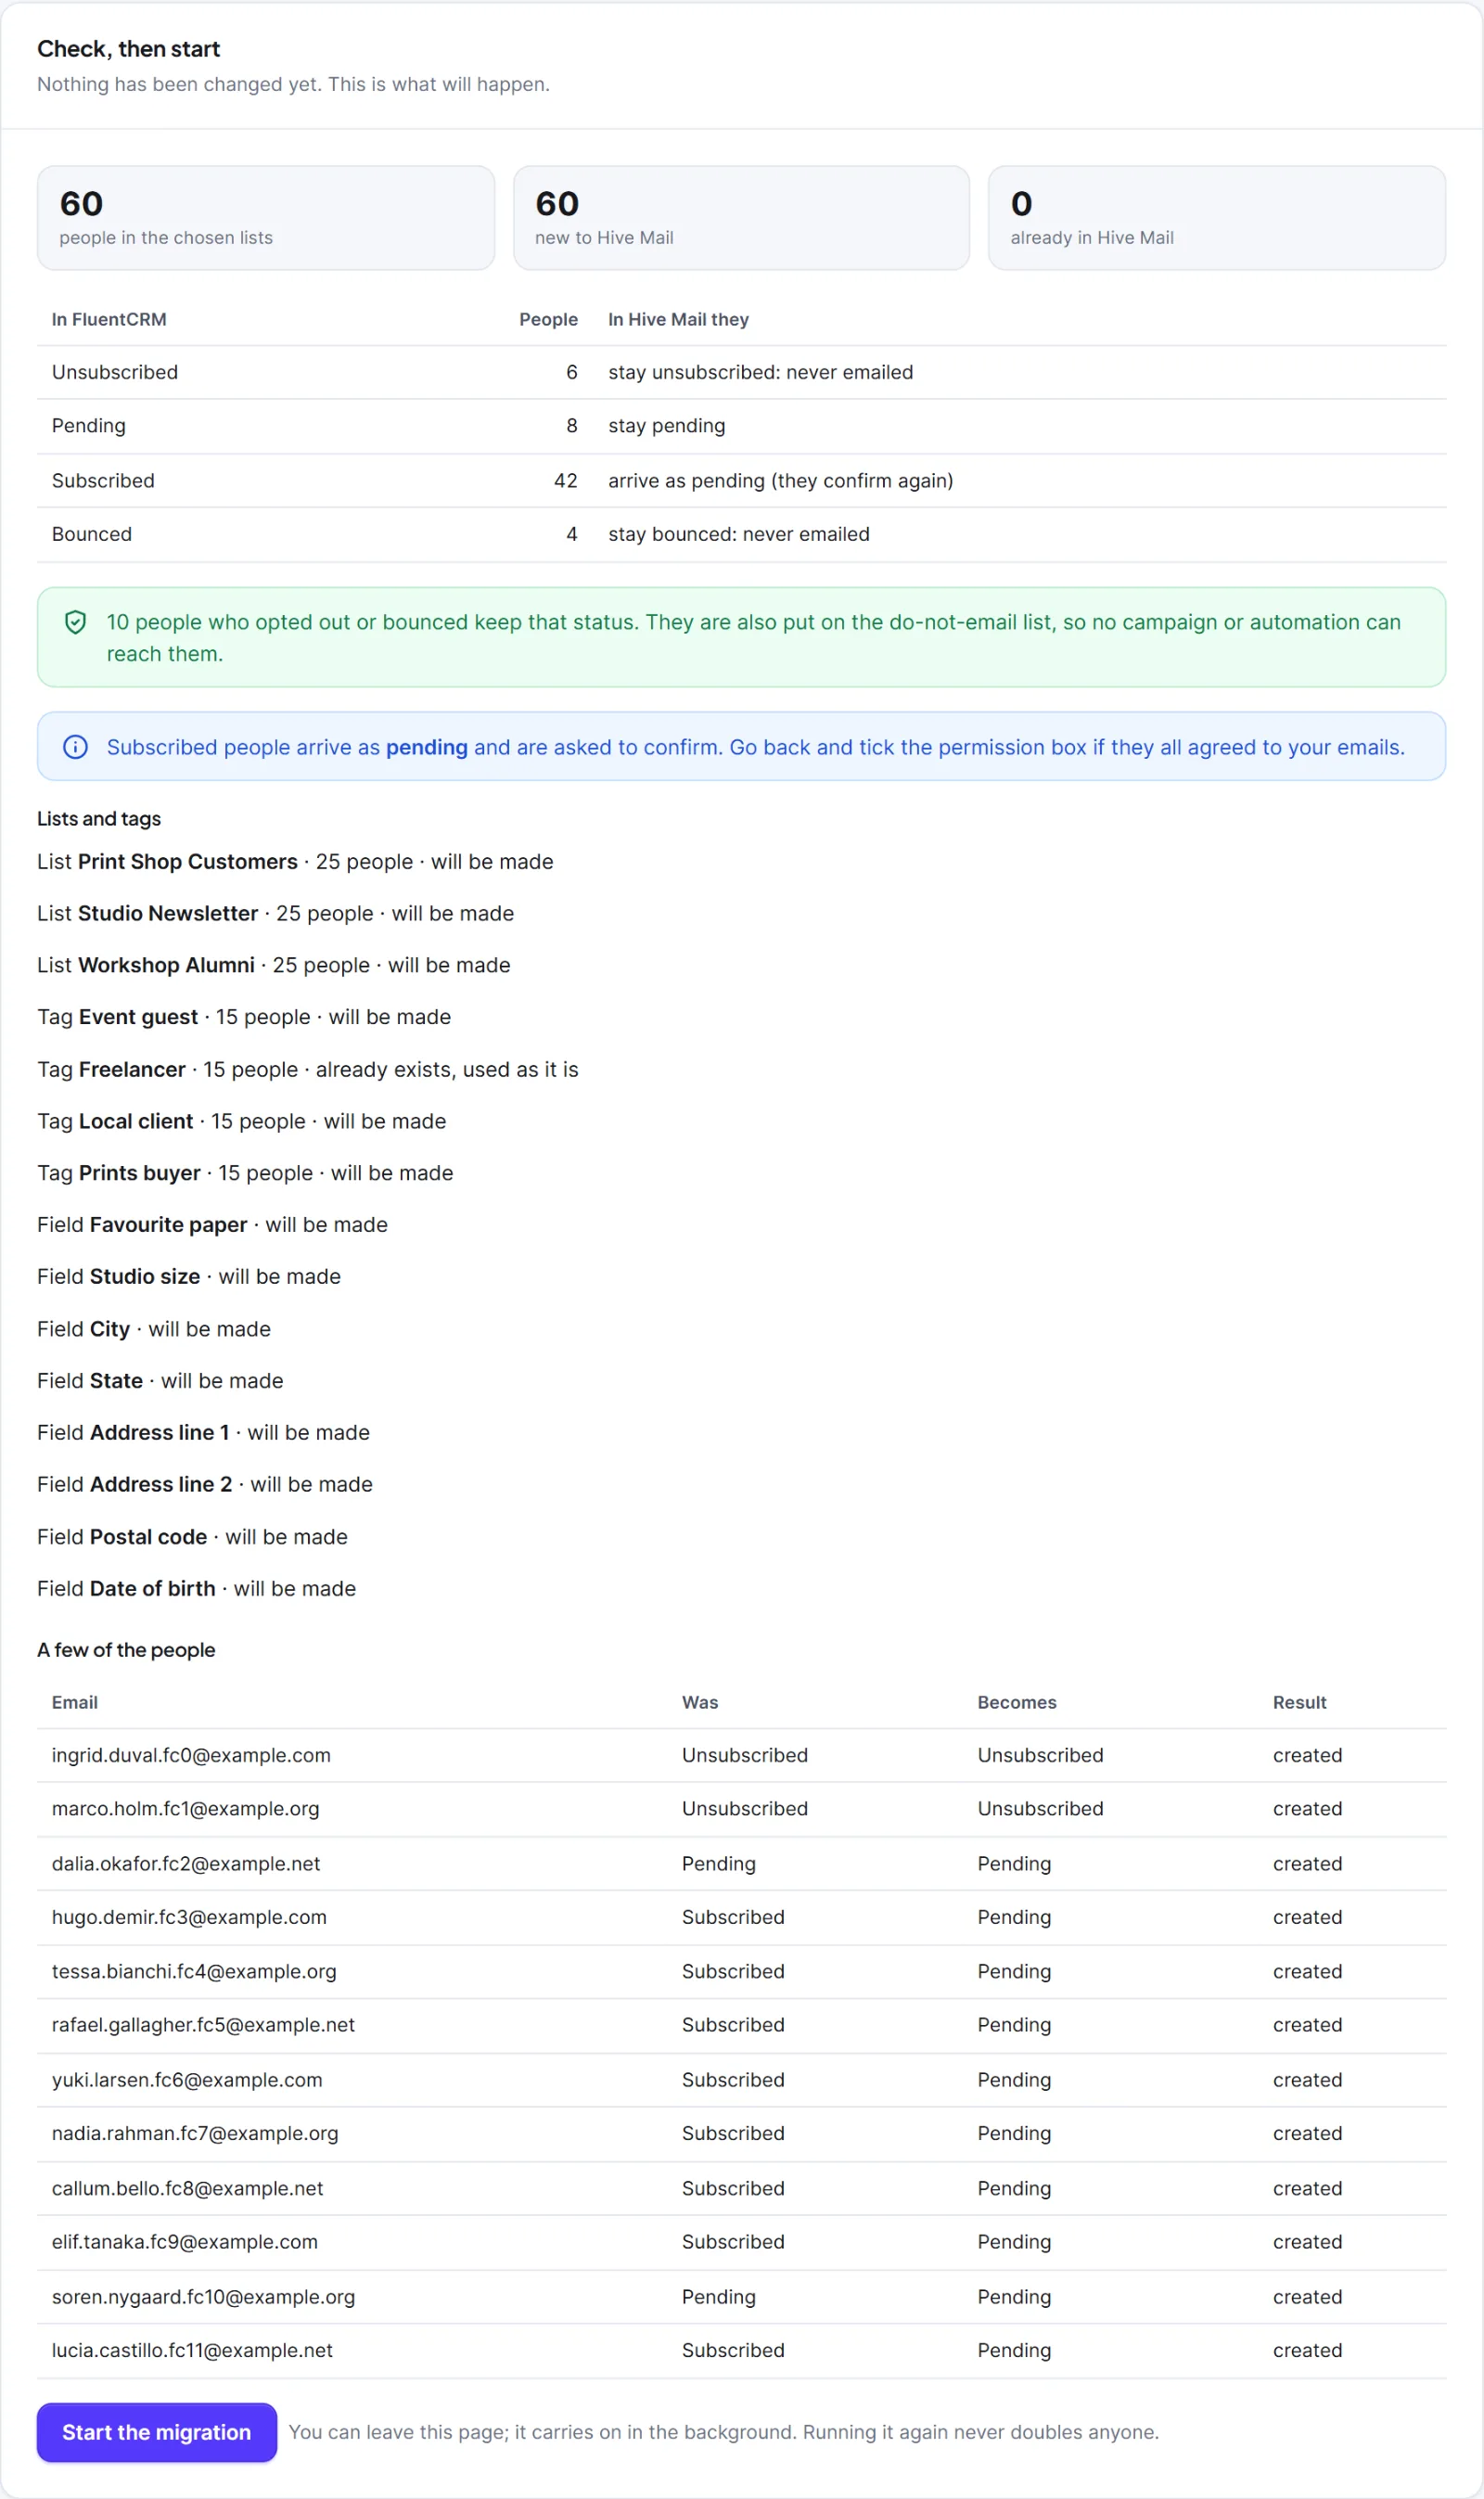Click email lucia.castillo.fc11@example.net
The width and height of the screenshot is (1484, 2499).
click(192, 2351)
